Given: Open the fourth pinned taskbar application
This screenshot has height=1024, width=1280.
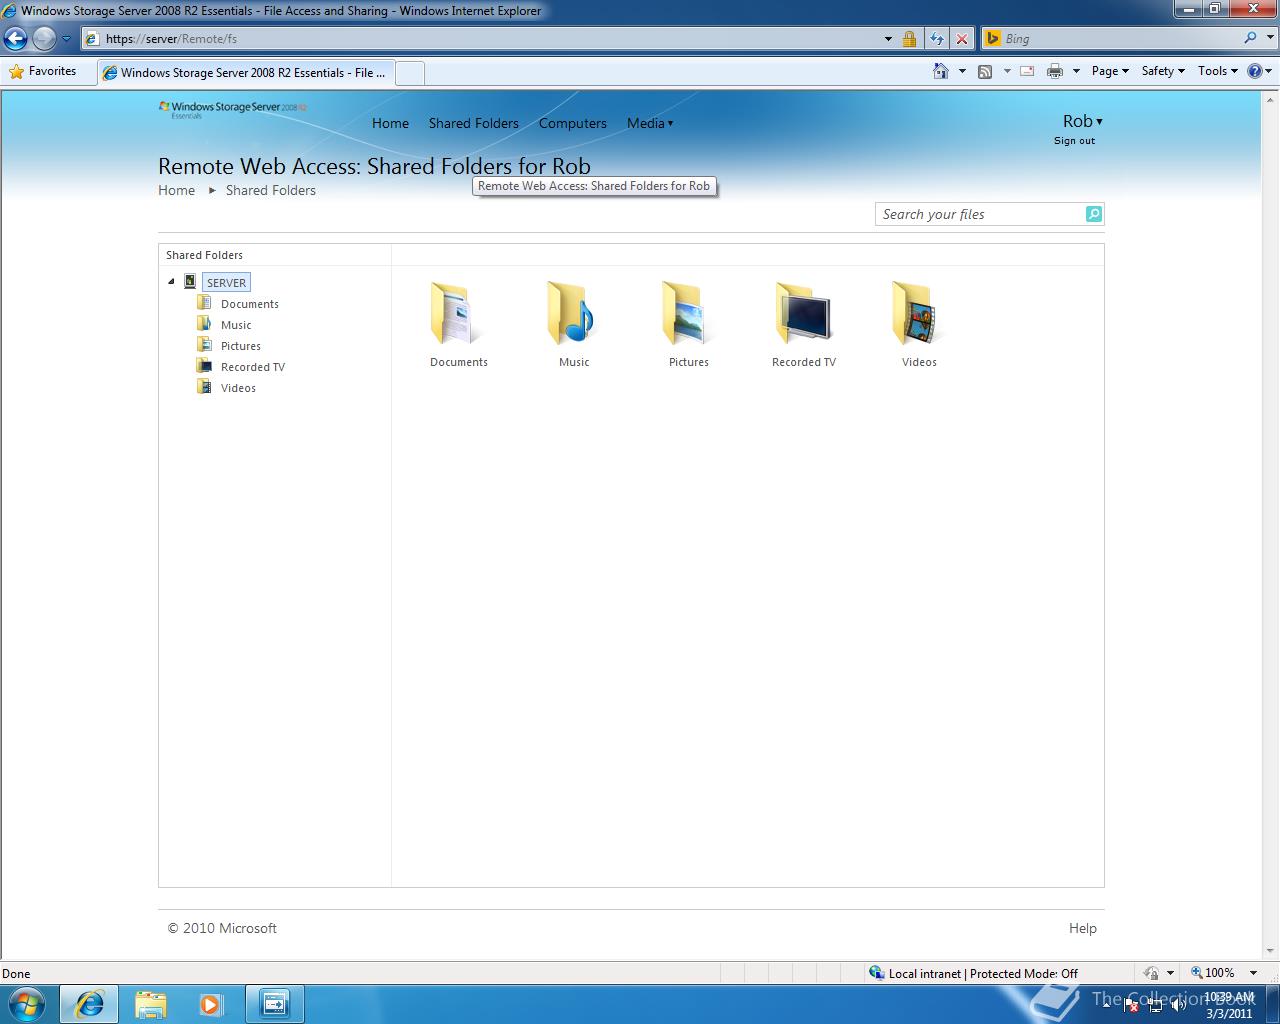Looking at the screenshot, I should coord(274,1004).
